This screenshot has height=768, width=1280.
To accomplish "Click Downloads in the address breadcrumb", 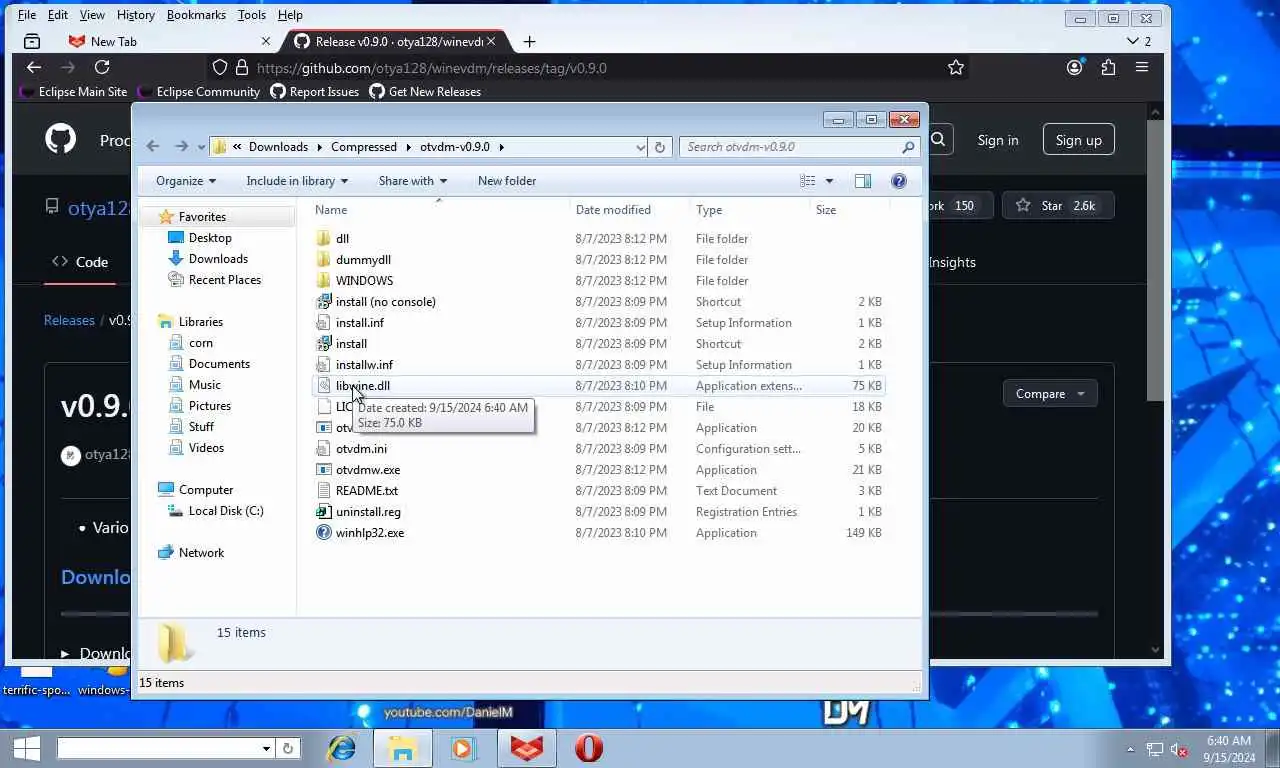I will 278,147.
